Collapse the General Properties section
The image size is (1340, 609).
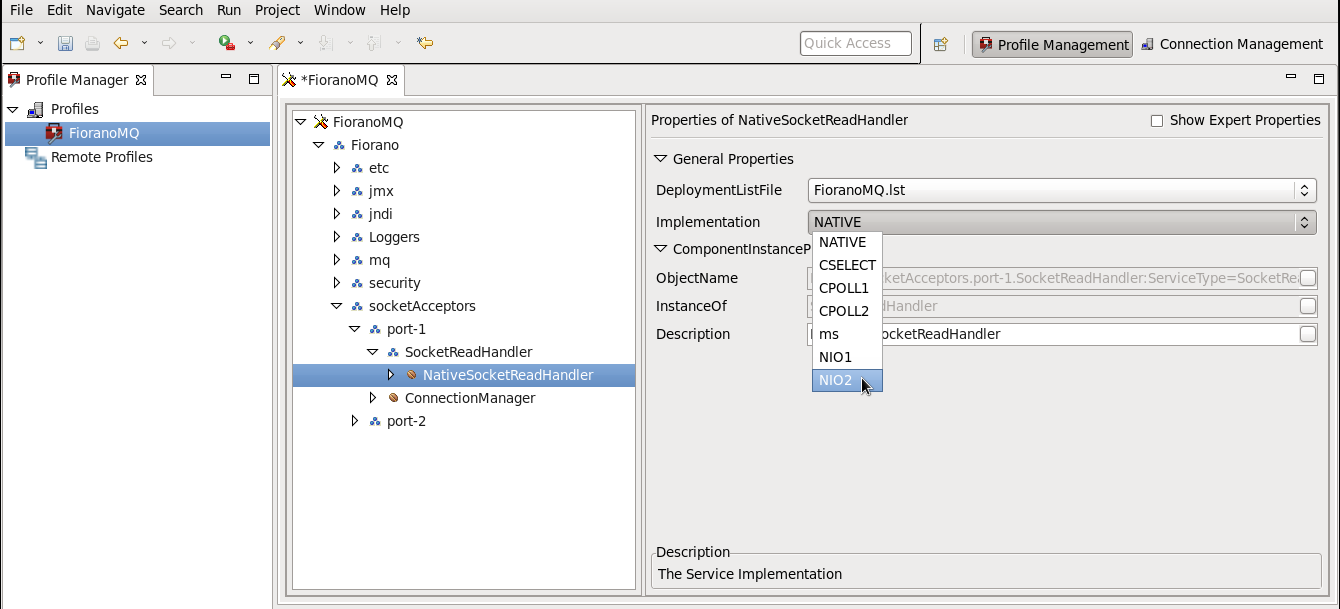[x=660, y=159]
